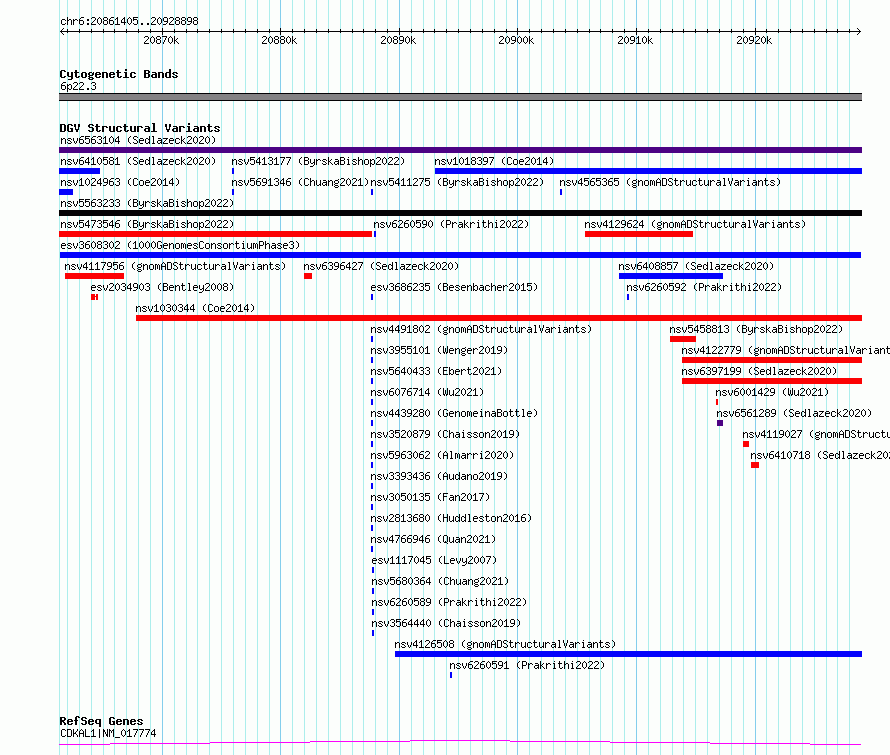This screenshot has width=890, height=755.
Task: Click nsv5411275 (ByrskaBishop2022) label
Action: [457, 182]
